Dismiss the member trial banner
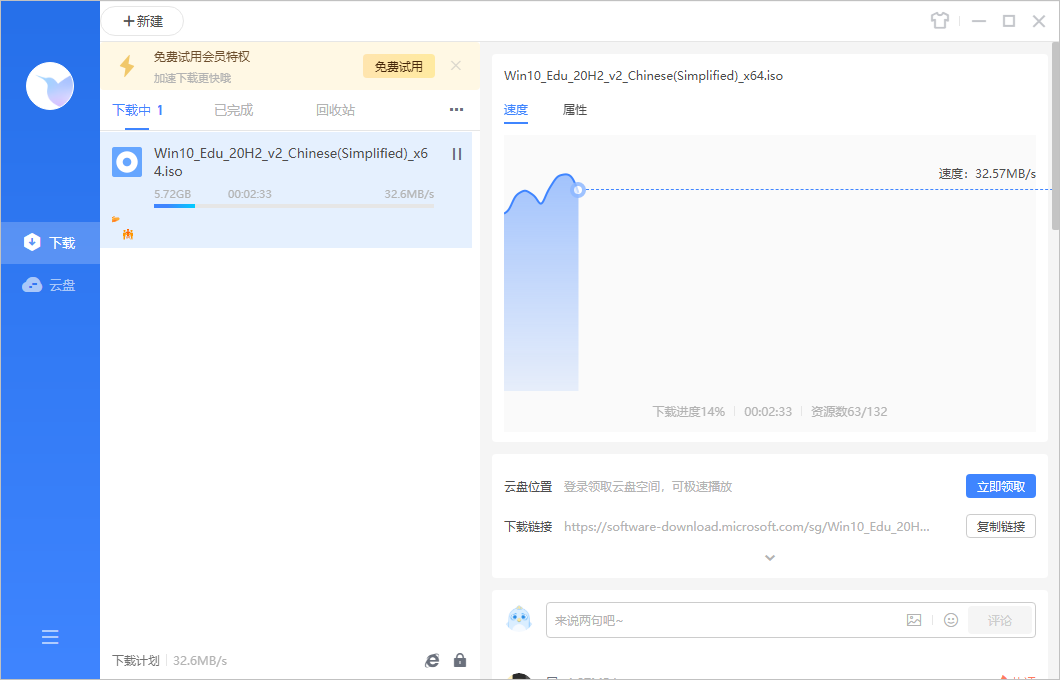Image resolution: width=1060 pixels, height=680 pixels. tap(456, 66)
